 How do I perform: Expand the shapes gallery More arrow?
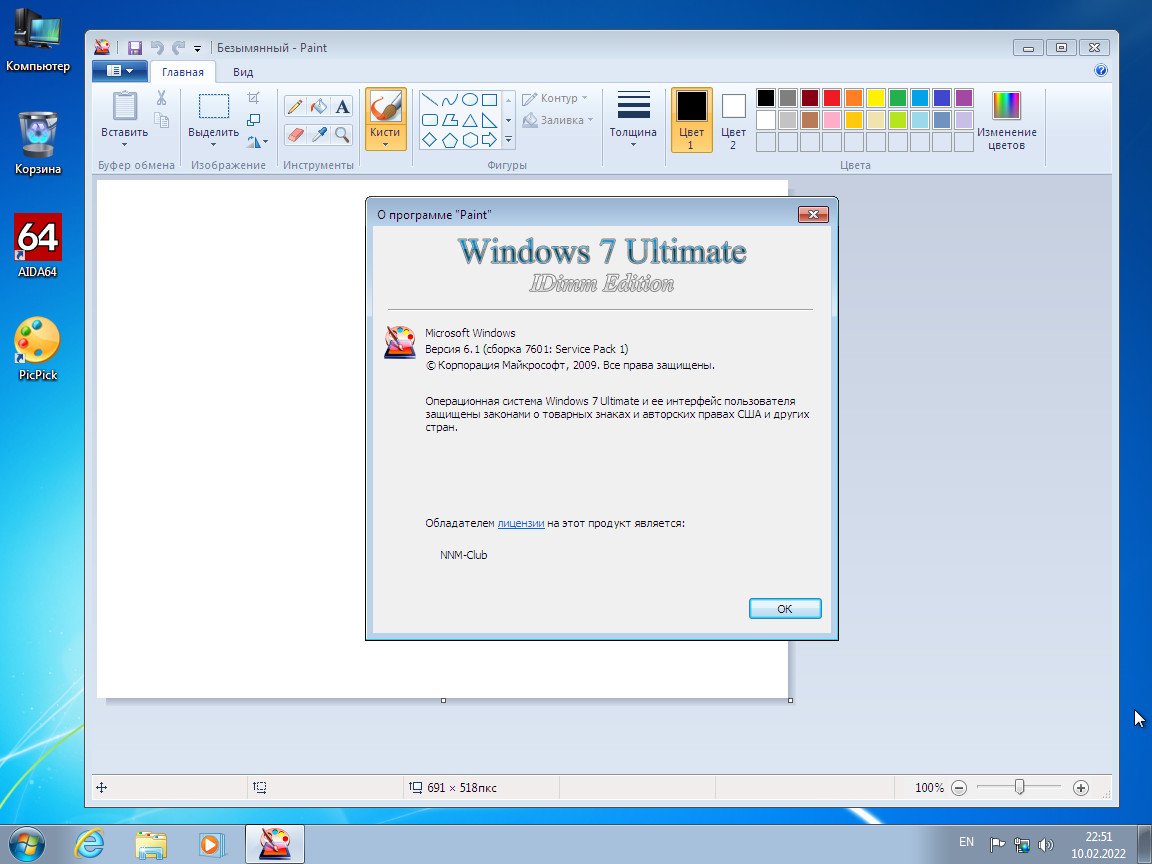coord(508,140)
